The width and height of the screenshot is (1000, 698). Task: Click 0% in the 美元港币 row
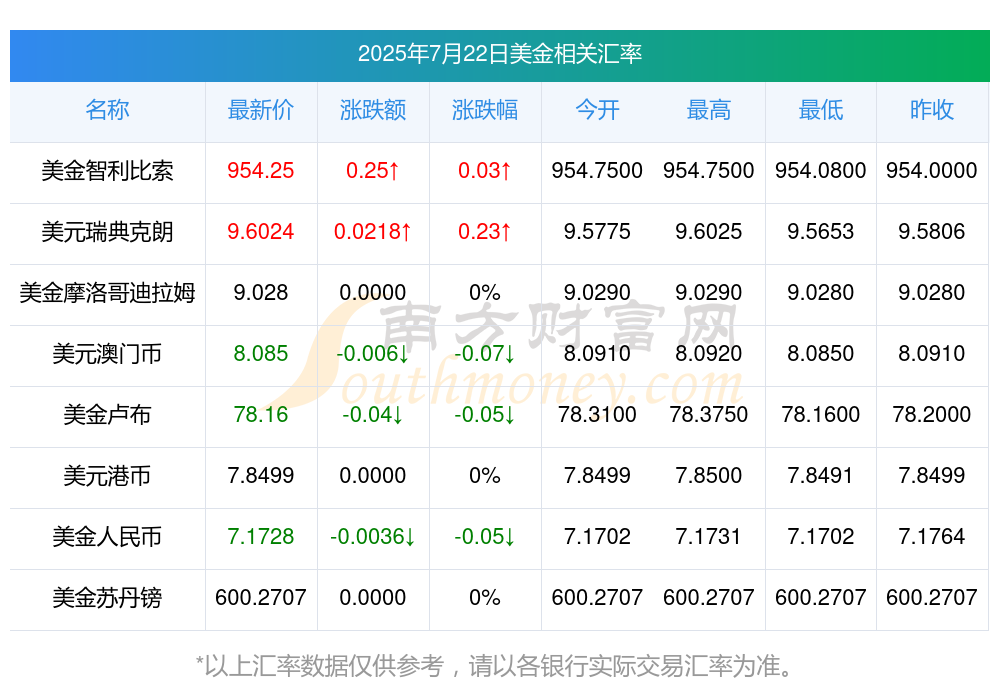click(x=485, y=475)
